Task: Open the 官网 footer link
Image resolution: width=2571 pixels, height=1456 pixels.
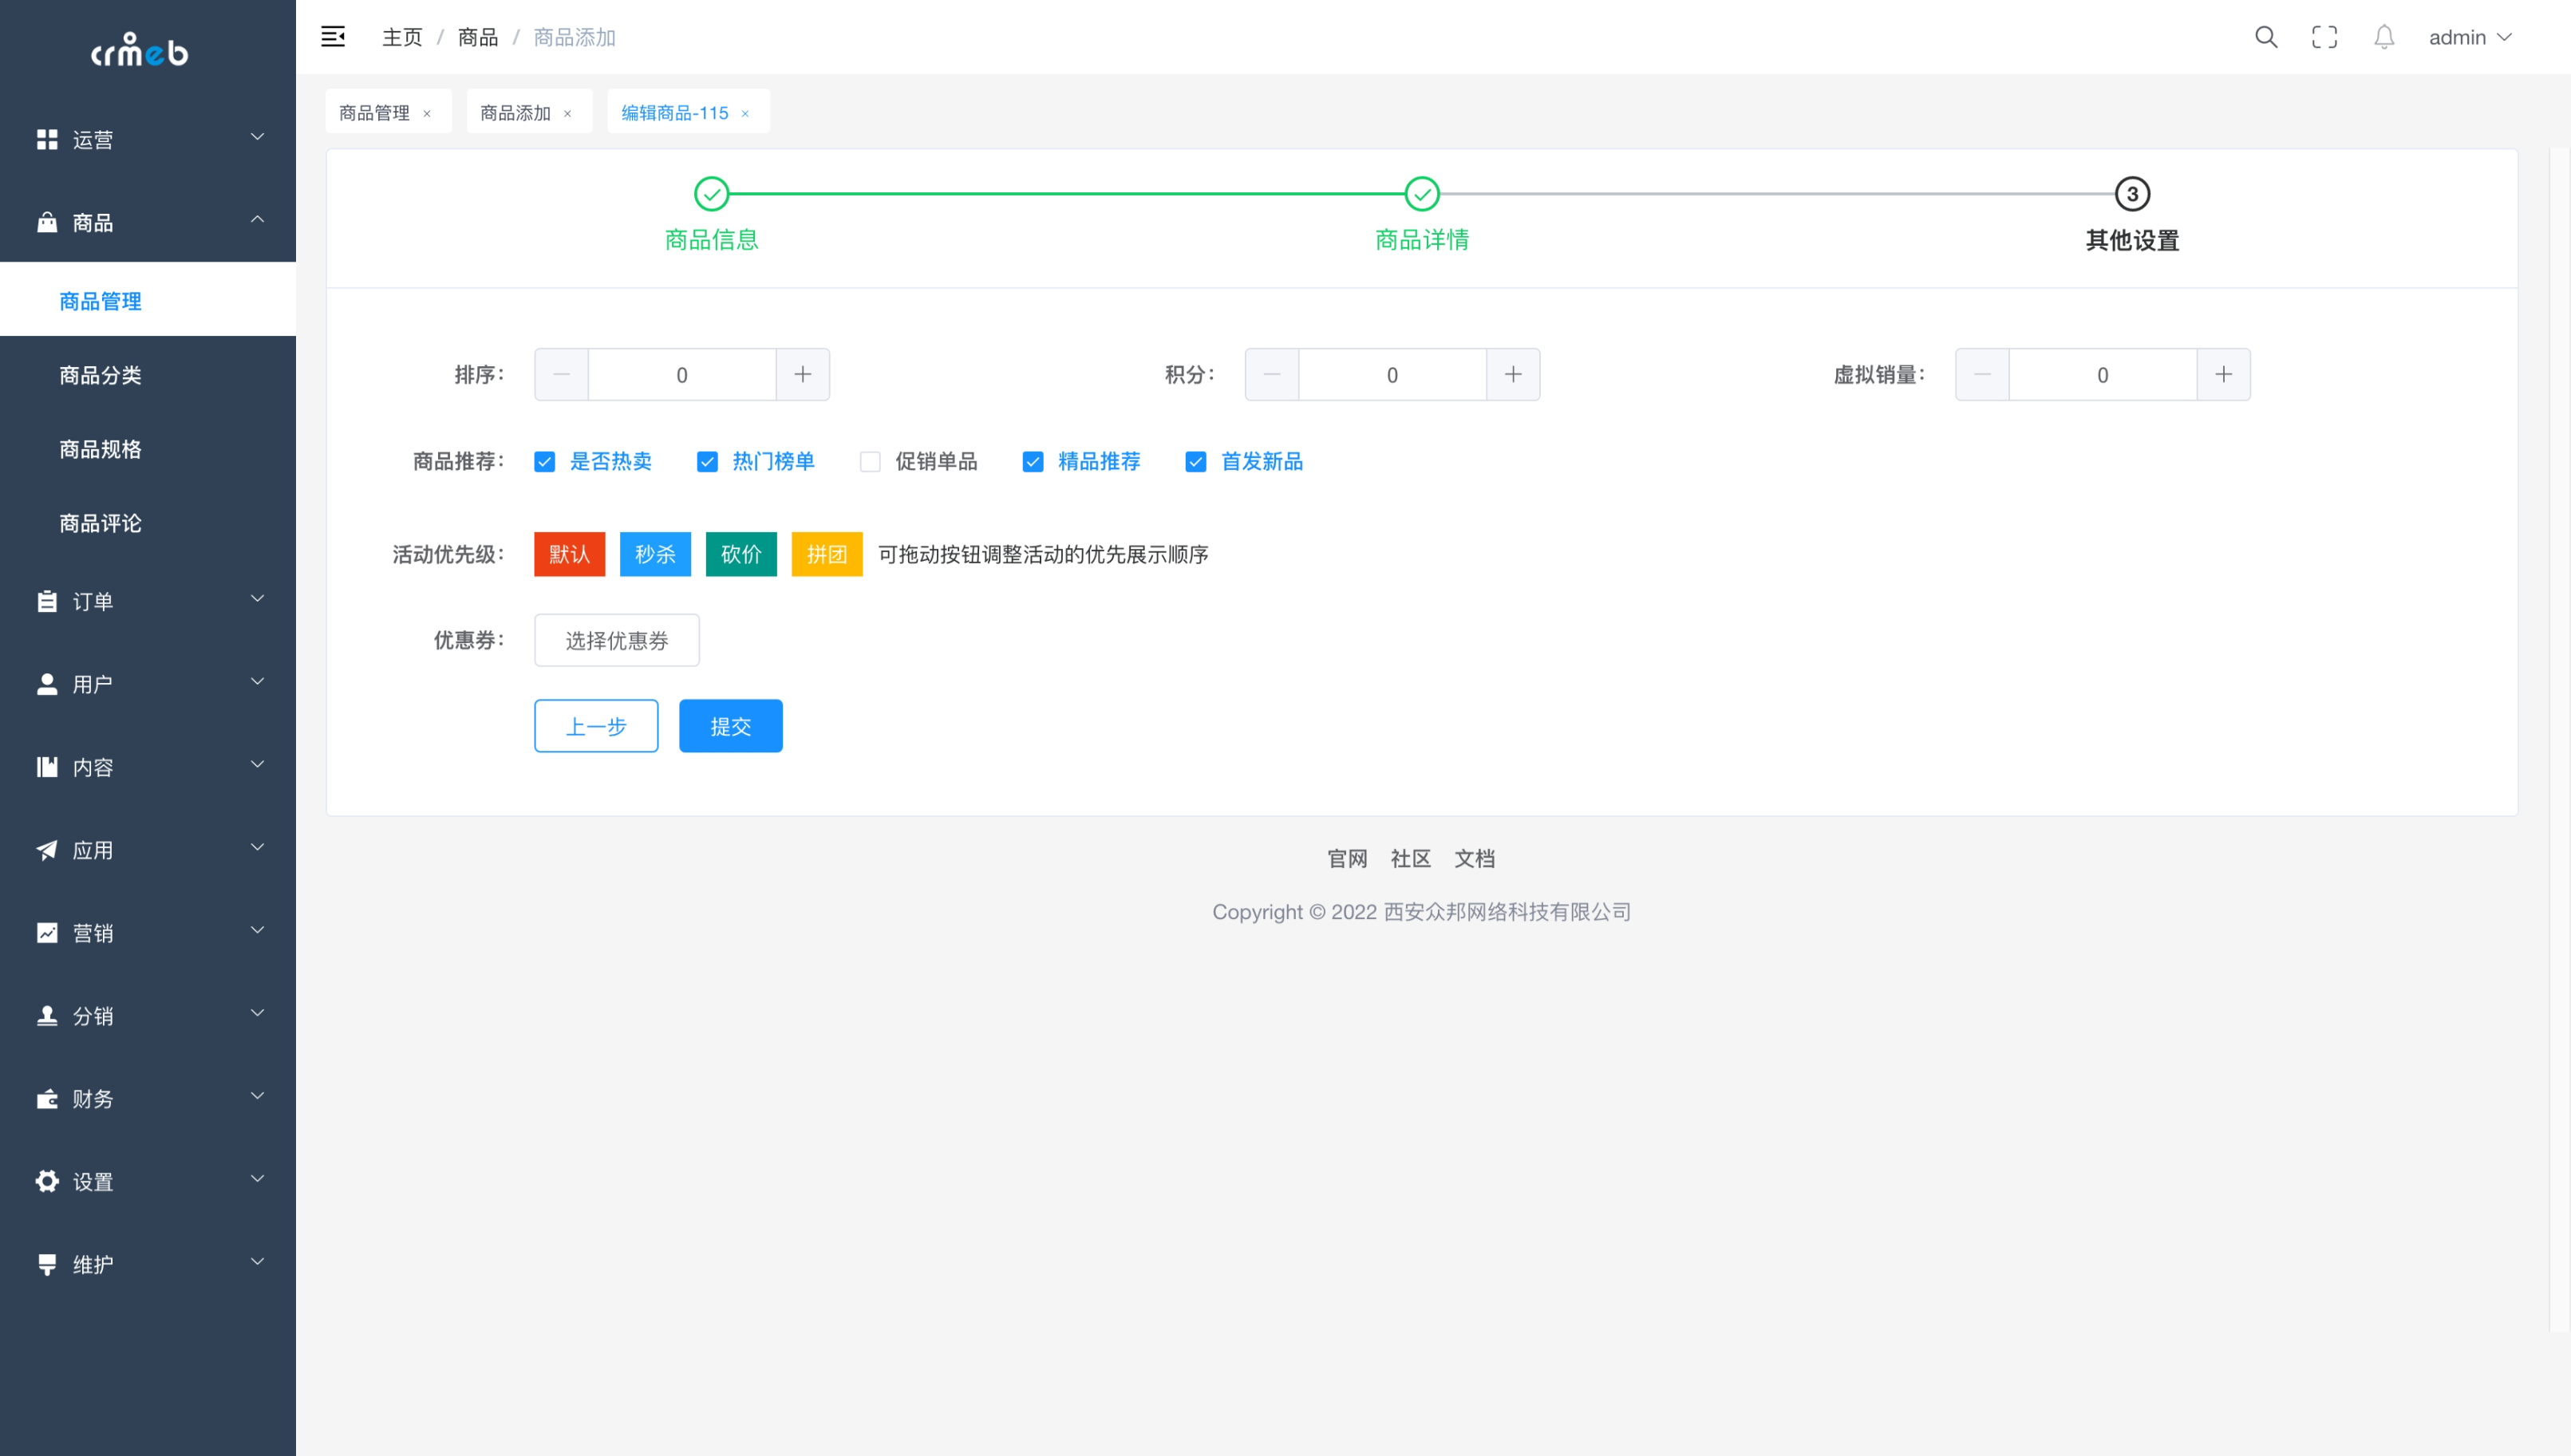Action: point(1347,858)
